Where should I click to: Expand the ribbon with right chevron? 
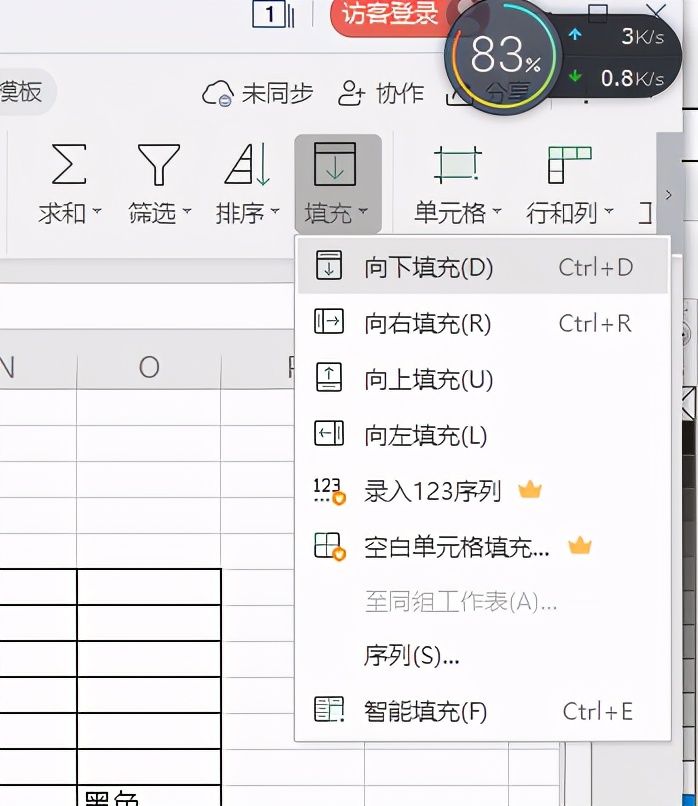669,195
